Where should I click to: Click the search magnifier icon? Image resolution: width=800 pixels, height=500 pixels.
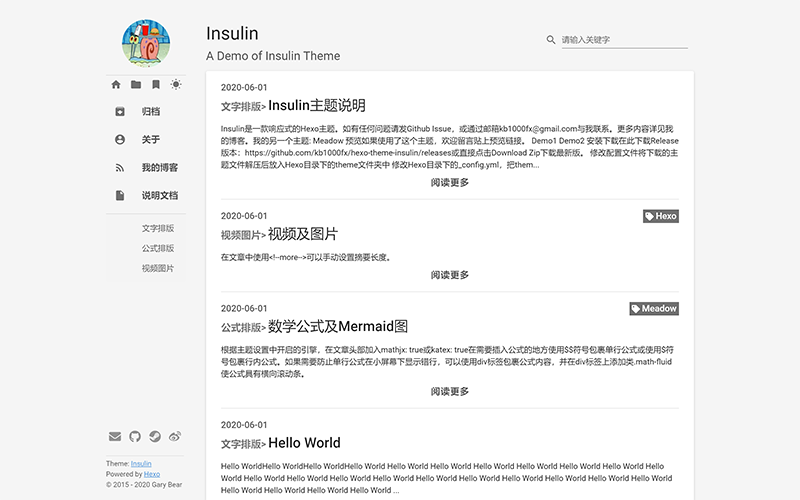click(x=551, y=40)
